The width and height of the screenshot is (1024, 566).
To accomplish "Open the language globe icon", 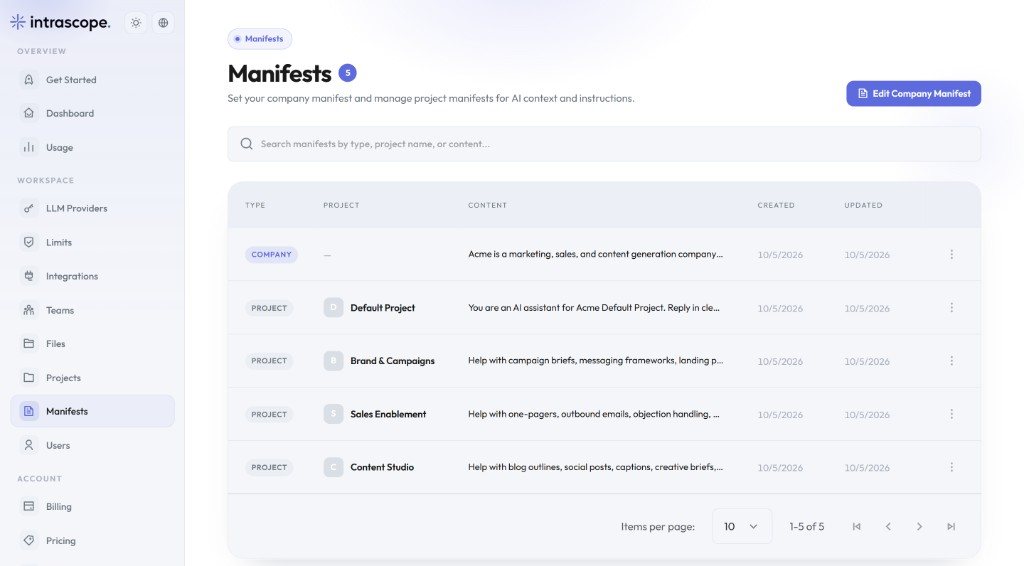I will click(x=163, y=23).
